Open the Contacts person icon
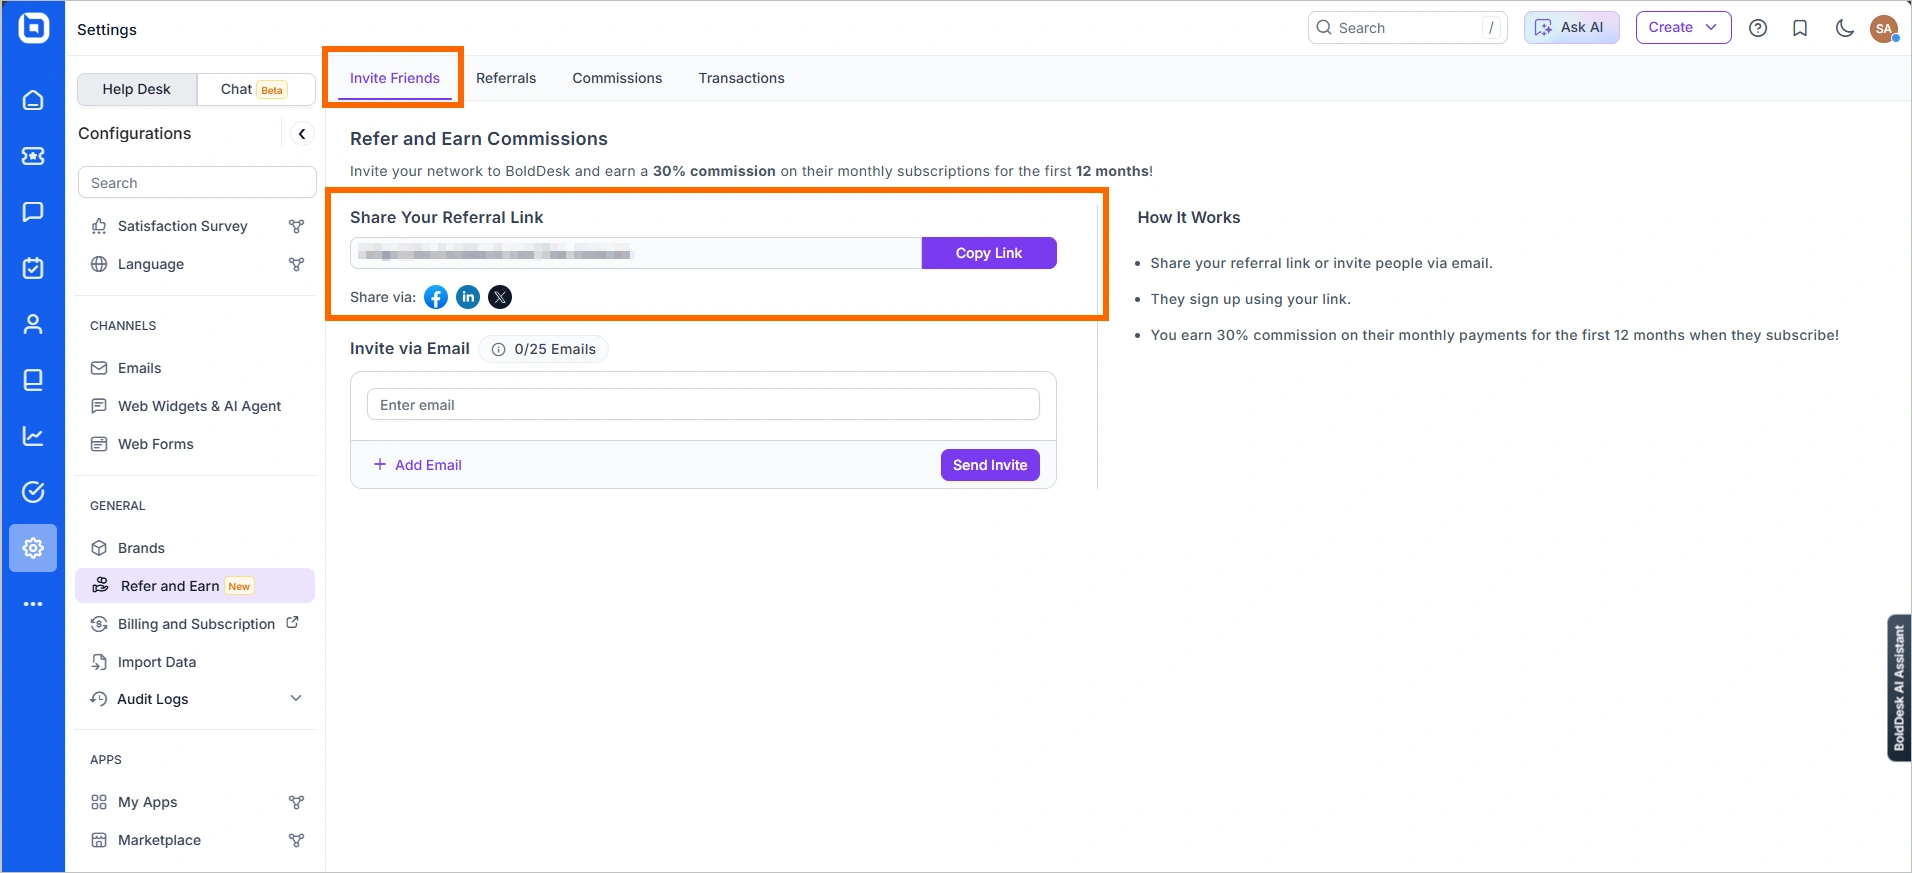Screen dimensions: 1912x873 click(33, 324)
